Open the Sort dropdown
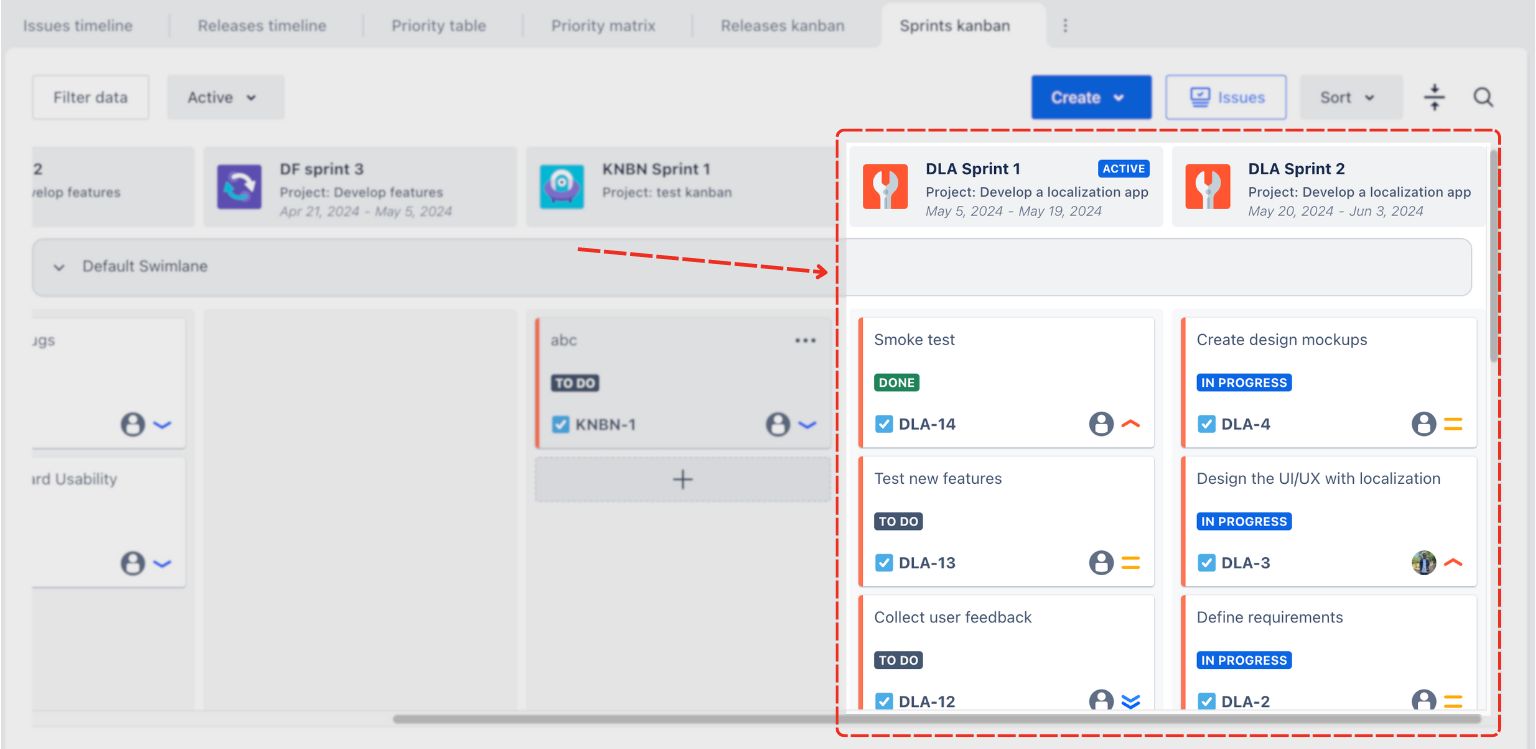The width and height of the screenshot is (1536, 749). pos(1350,97)
